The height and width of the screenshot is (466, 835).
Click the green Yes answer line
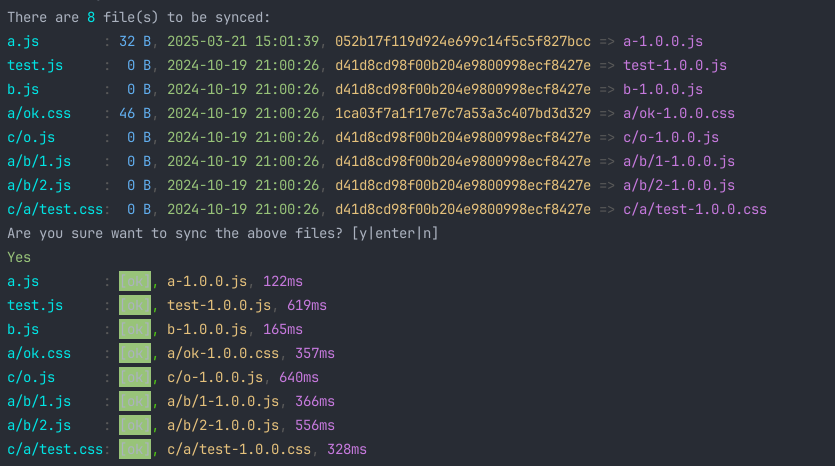(x=19, y=257)
